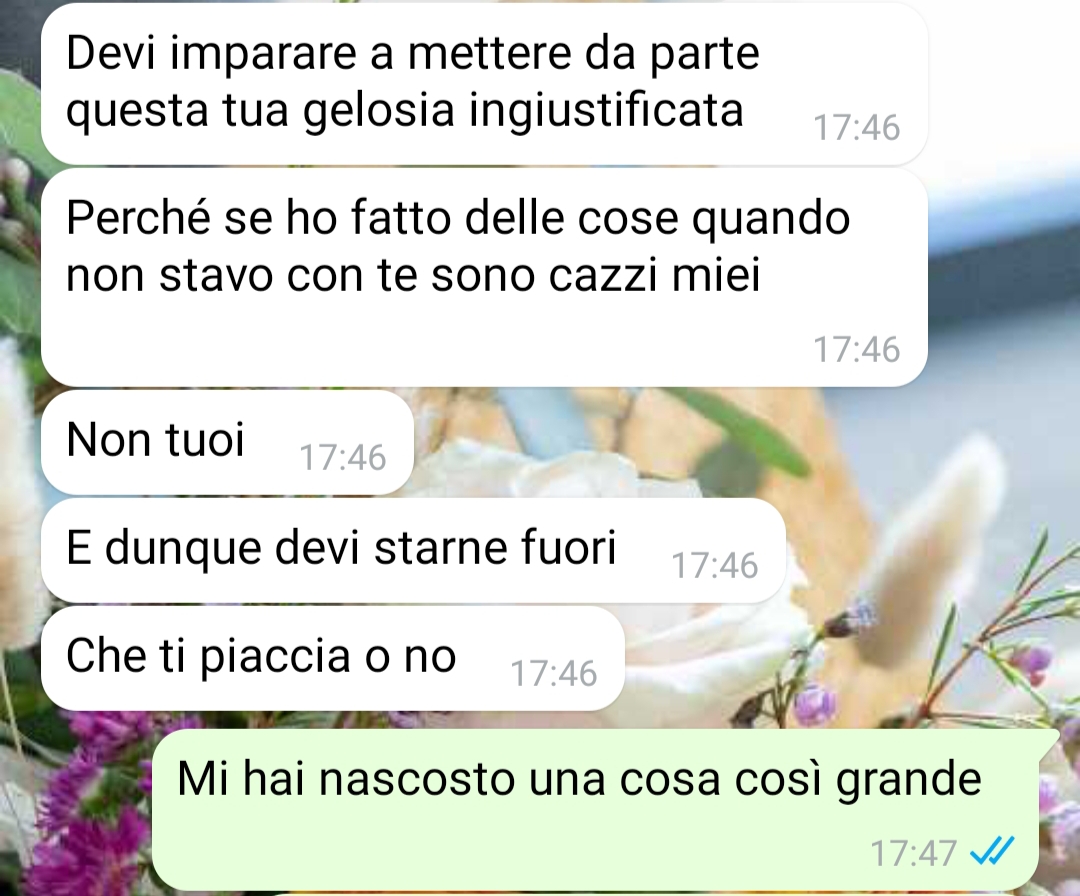1080x896 pixels.
Task: Select the message starting 'Perché se ho fatto'
Action: pyautogui.click(x=484, y=278)
